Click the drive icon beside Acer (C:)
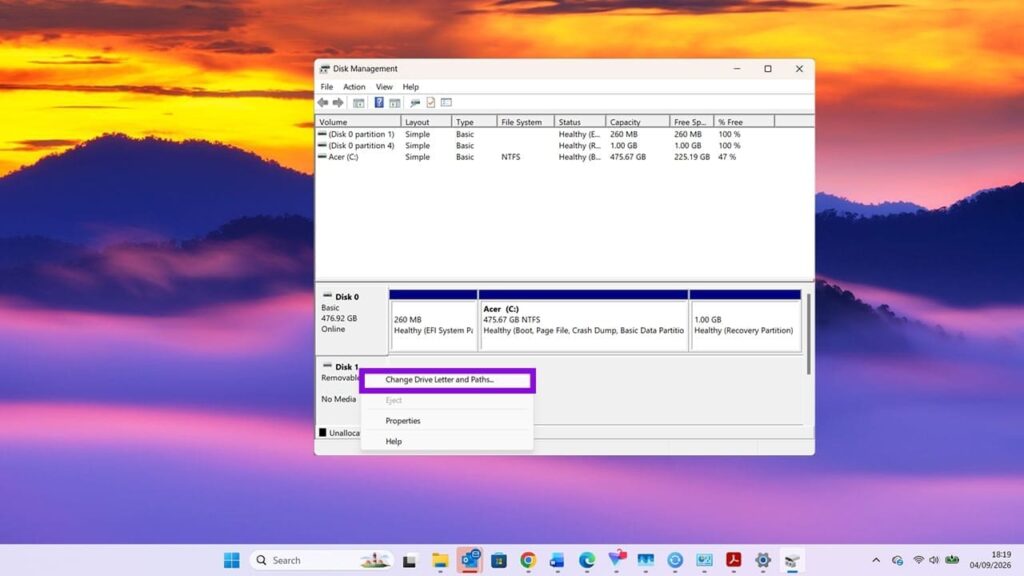This screenshot has width=1024, height=576. [x=322, y=157]
